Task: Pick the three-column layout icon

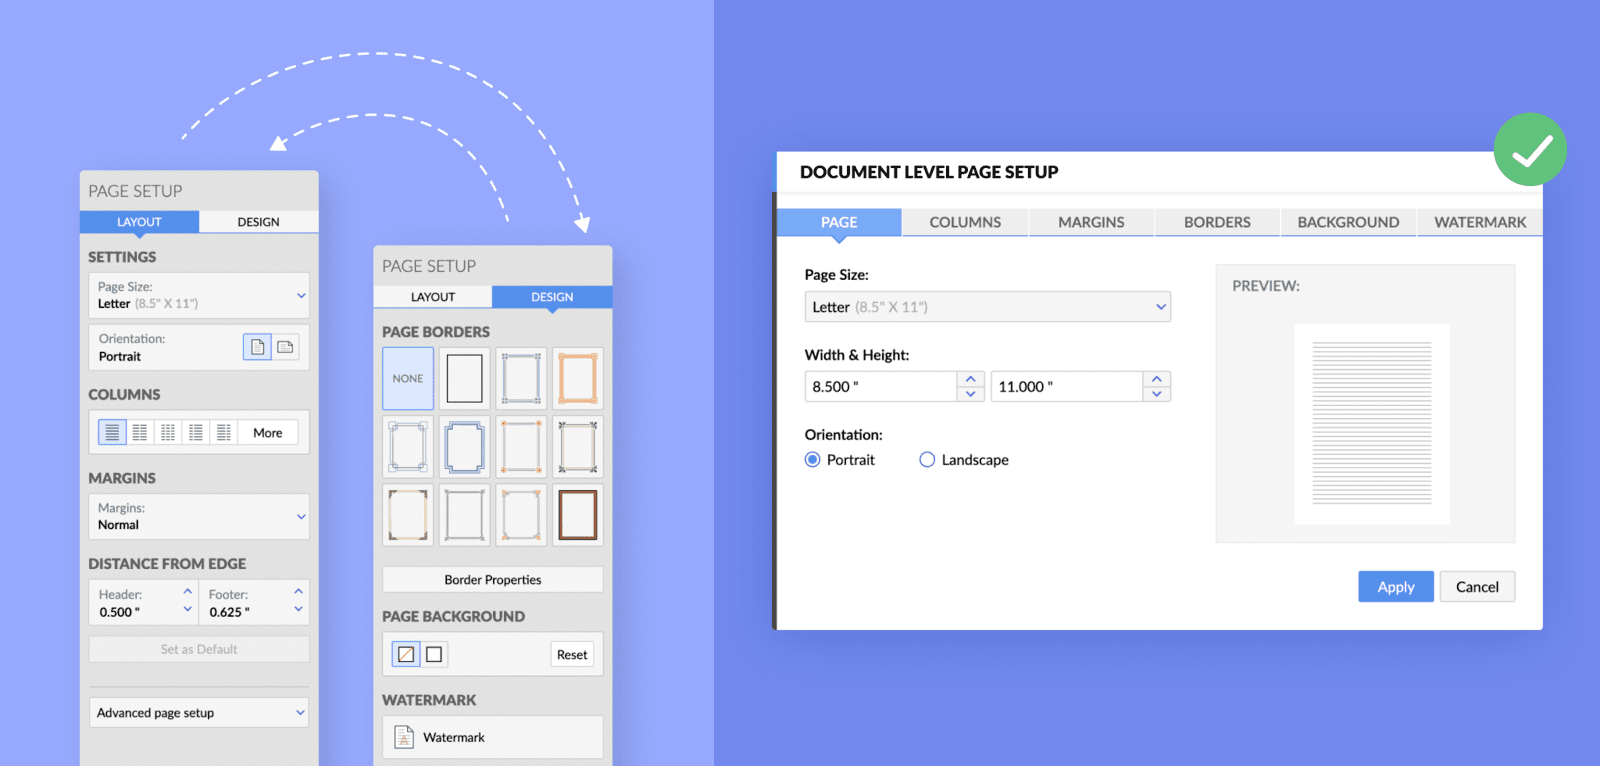Action: (x=168, y=433)
